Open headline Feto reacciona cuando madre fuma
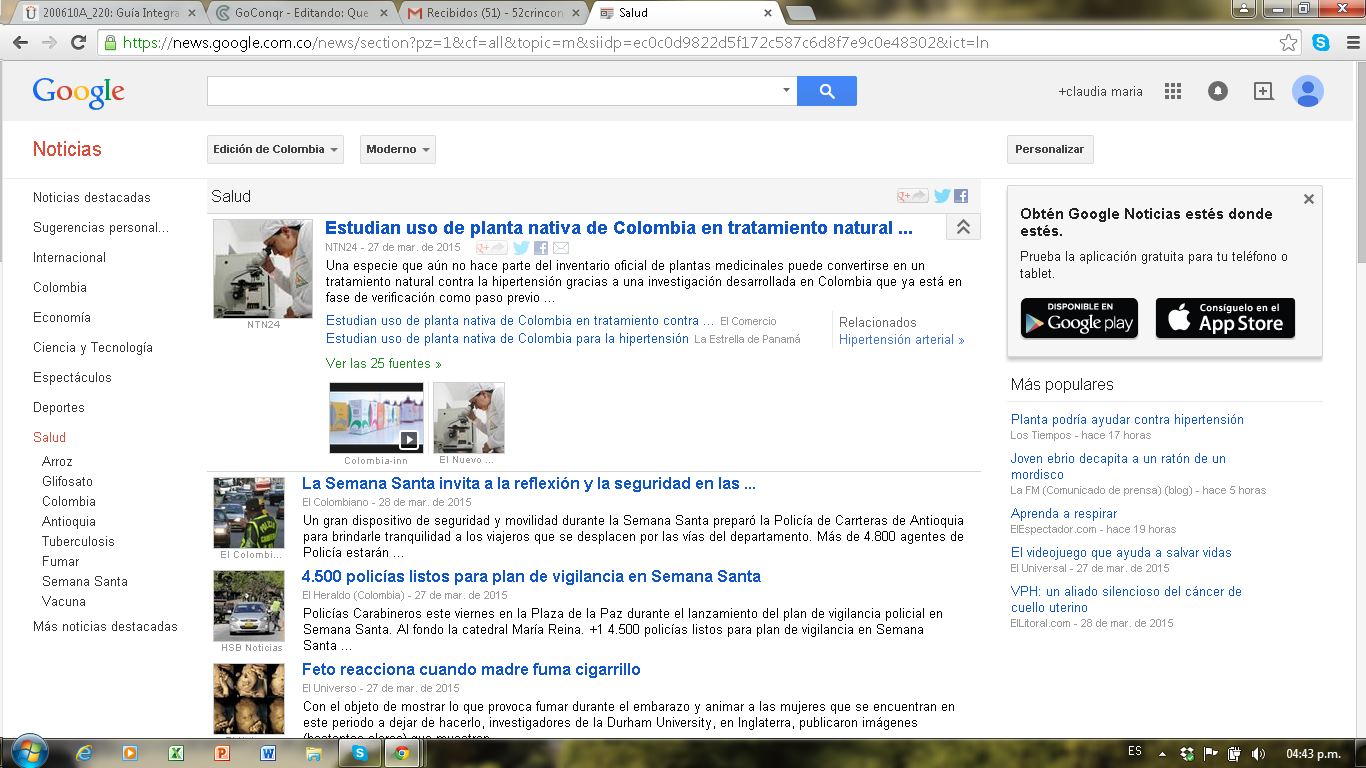The height and width of the screenshot is (768, 1366). [471, 669]
